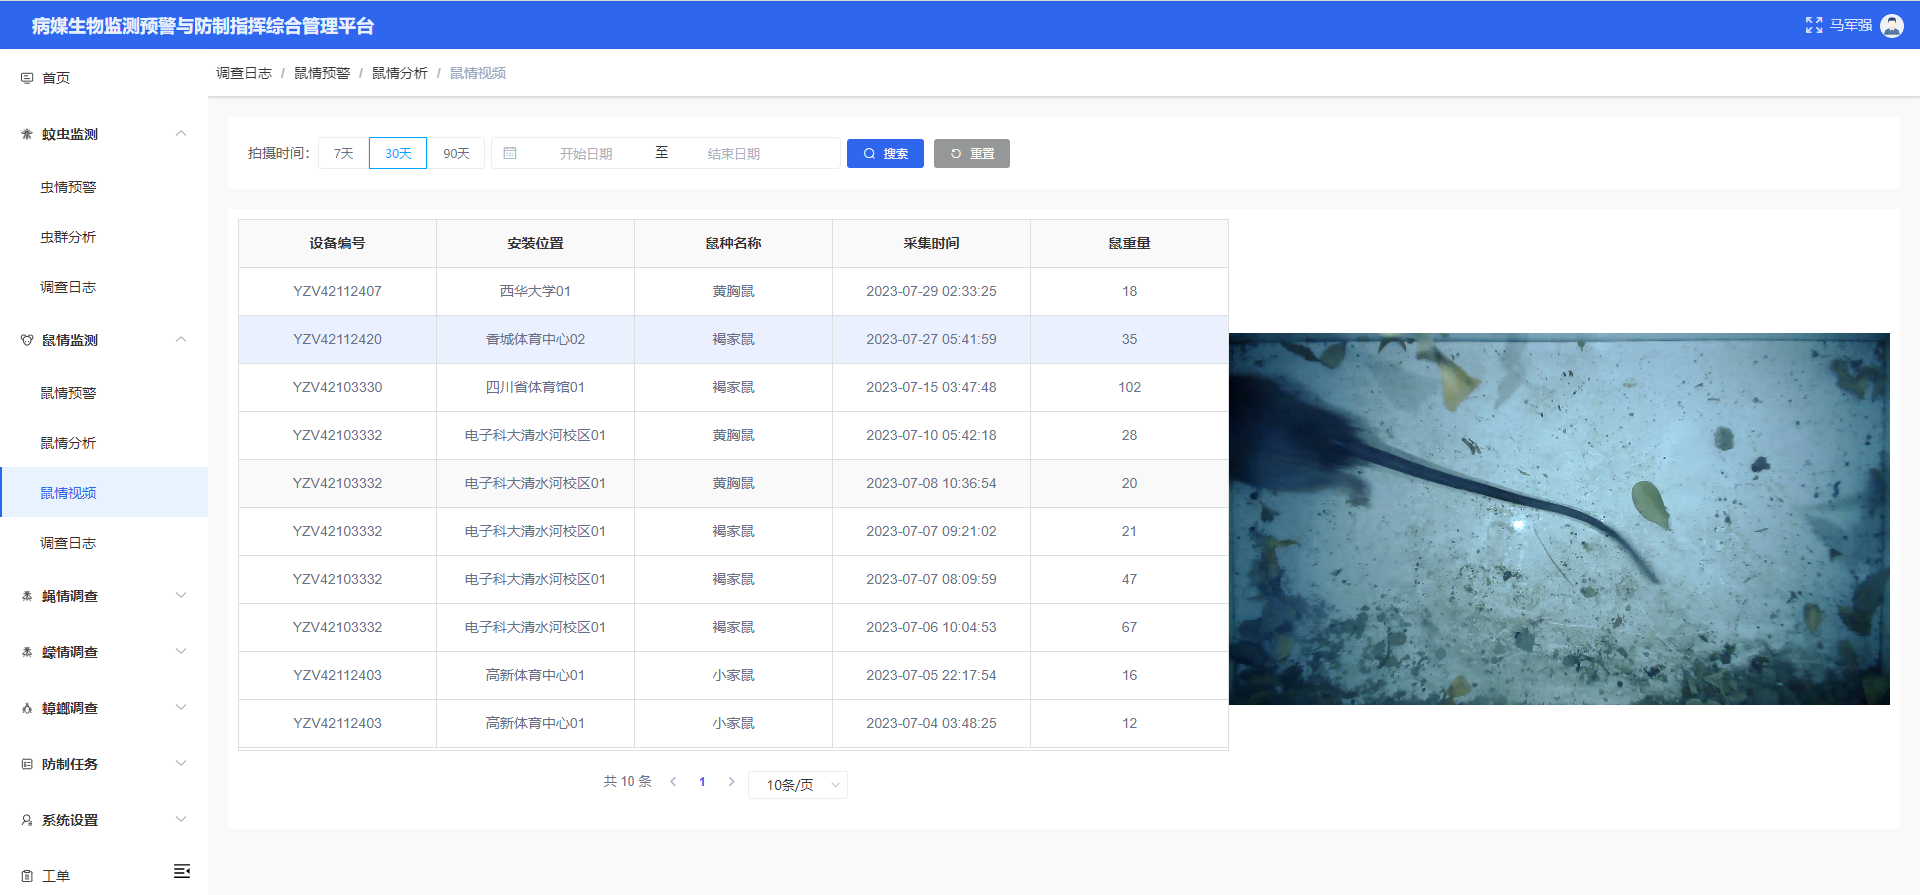
Task: Select the row for 香城体育中心02
Action: [x=733, y=339]
